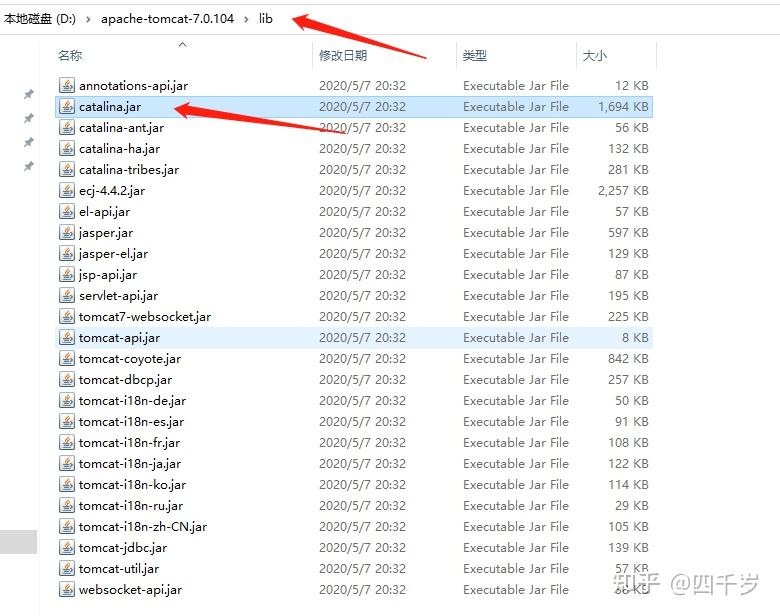The width and height of the screenshot is (780, 616).
Task: Go to 本地磁盘 (D:) in the address bar
Action: pyautogui.click(x=40, y=19)
